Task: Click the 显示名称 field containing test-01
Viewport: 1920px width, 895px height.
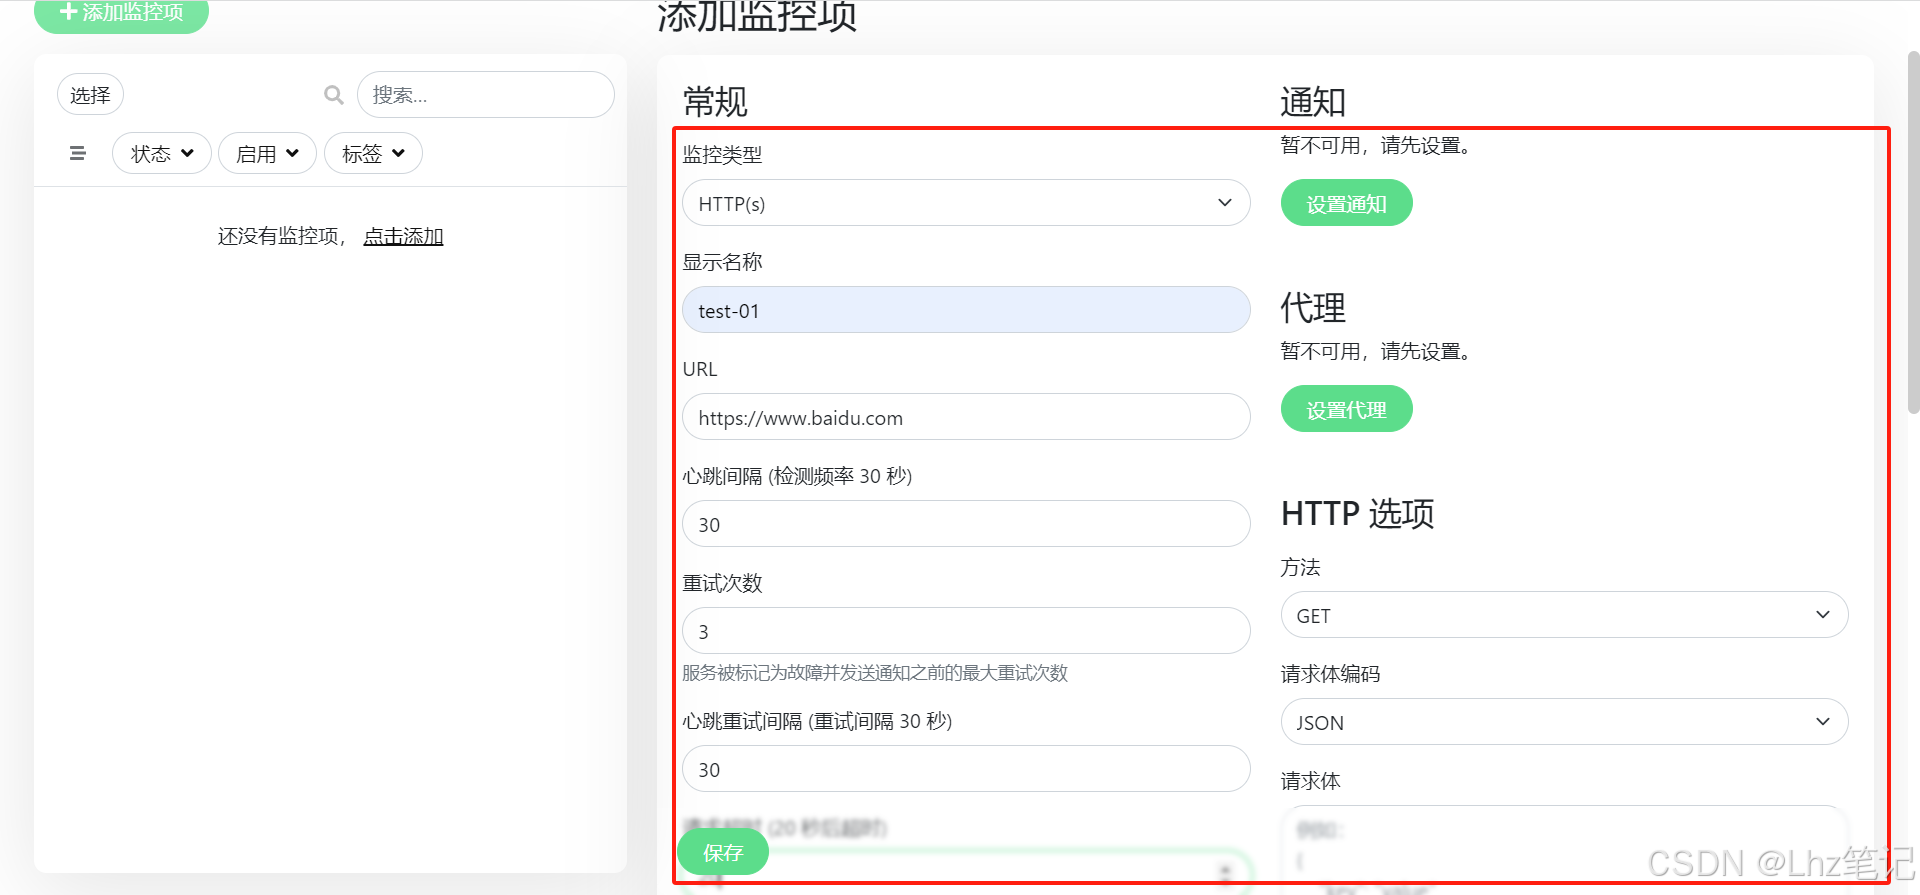Action: [966, 310]
